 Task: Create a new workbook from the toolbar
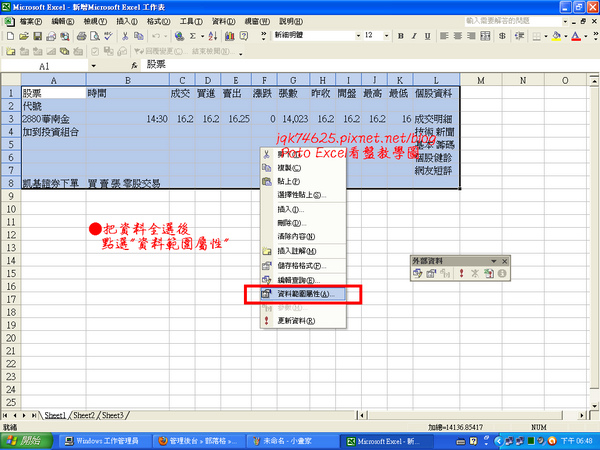tap(10, 36)
